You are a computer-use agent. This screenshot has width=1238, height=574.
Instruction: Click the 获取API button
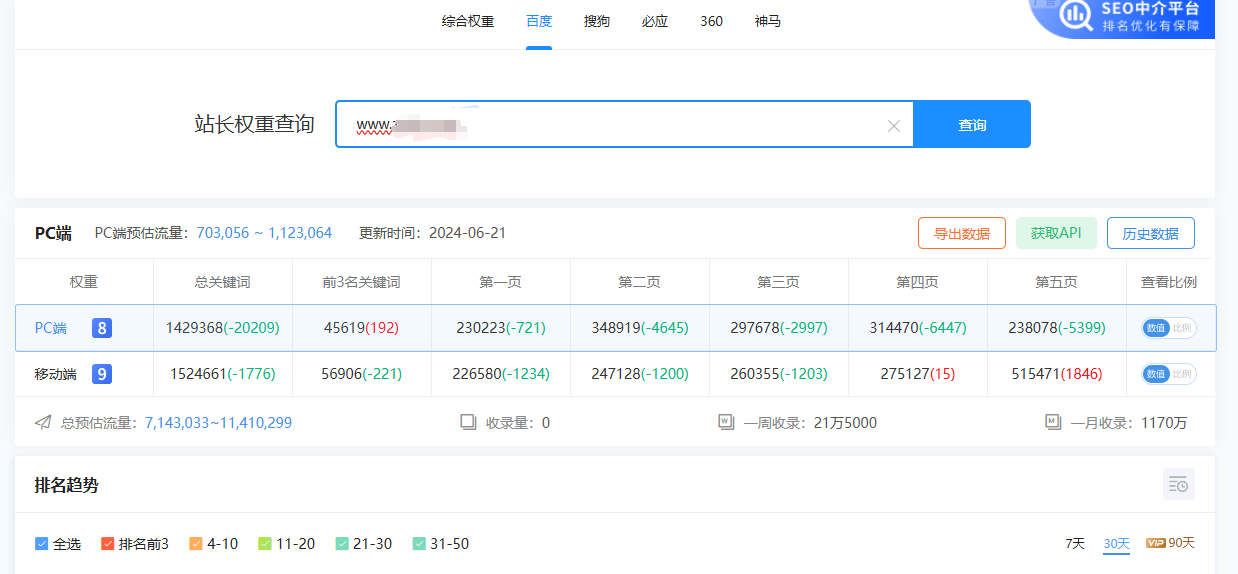[x=1056, y=233]
